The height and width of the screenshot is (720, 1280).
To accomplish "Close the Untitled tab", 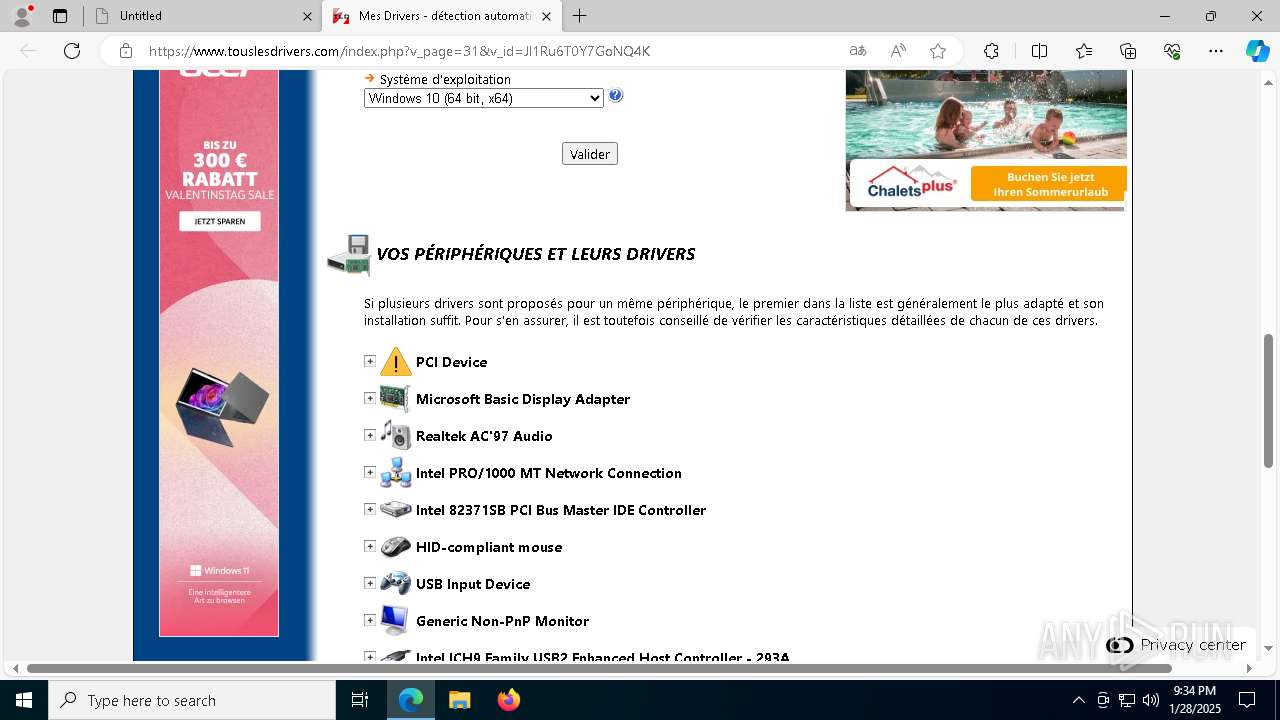I will [307, 16].
